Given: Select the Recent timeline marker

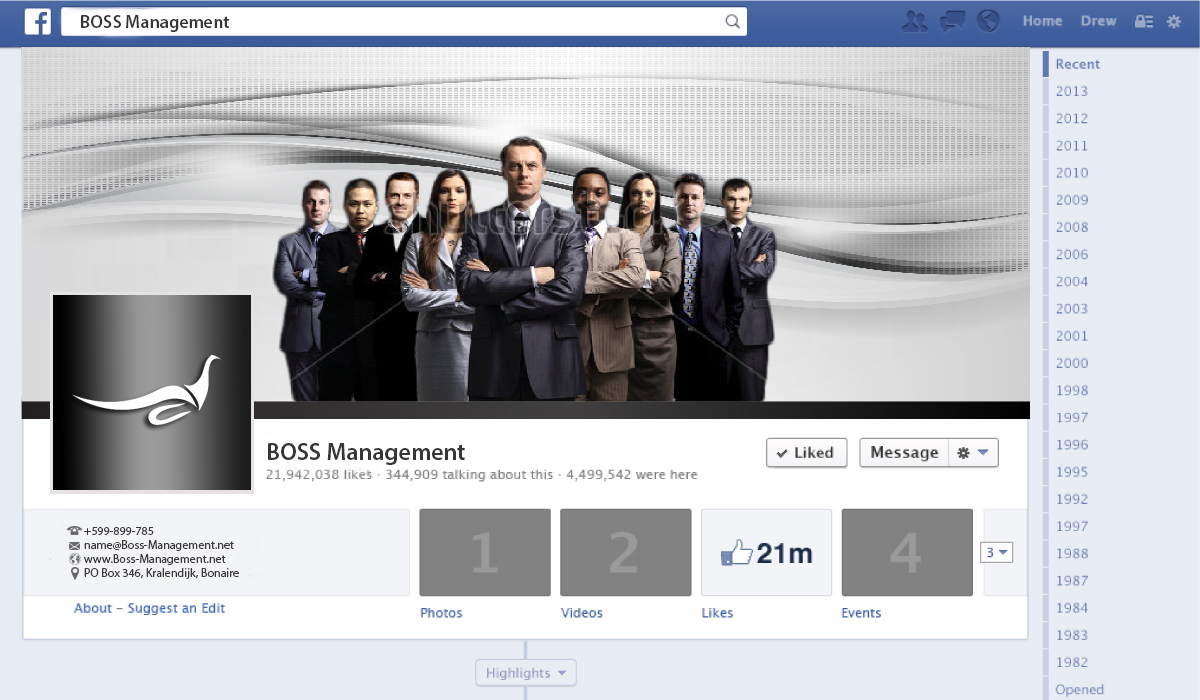Looking at the screenshot, I should tap(1077, 64).
